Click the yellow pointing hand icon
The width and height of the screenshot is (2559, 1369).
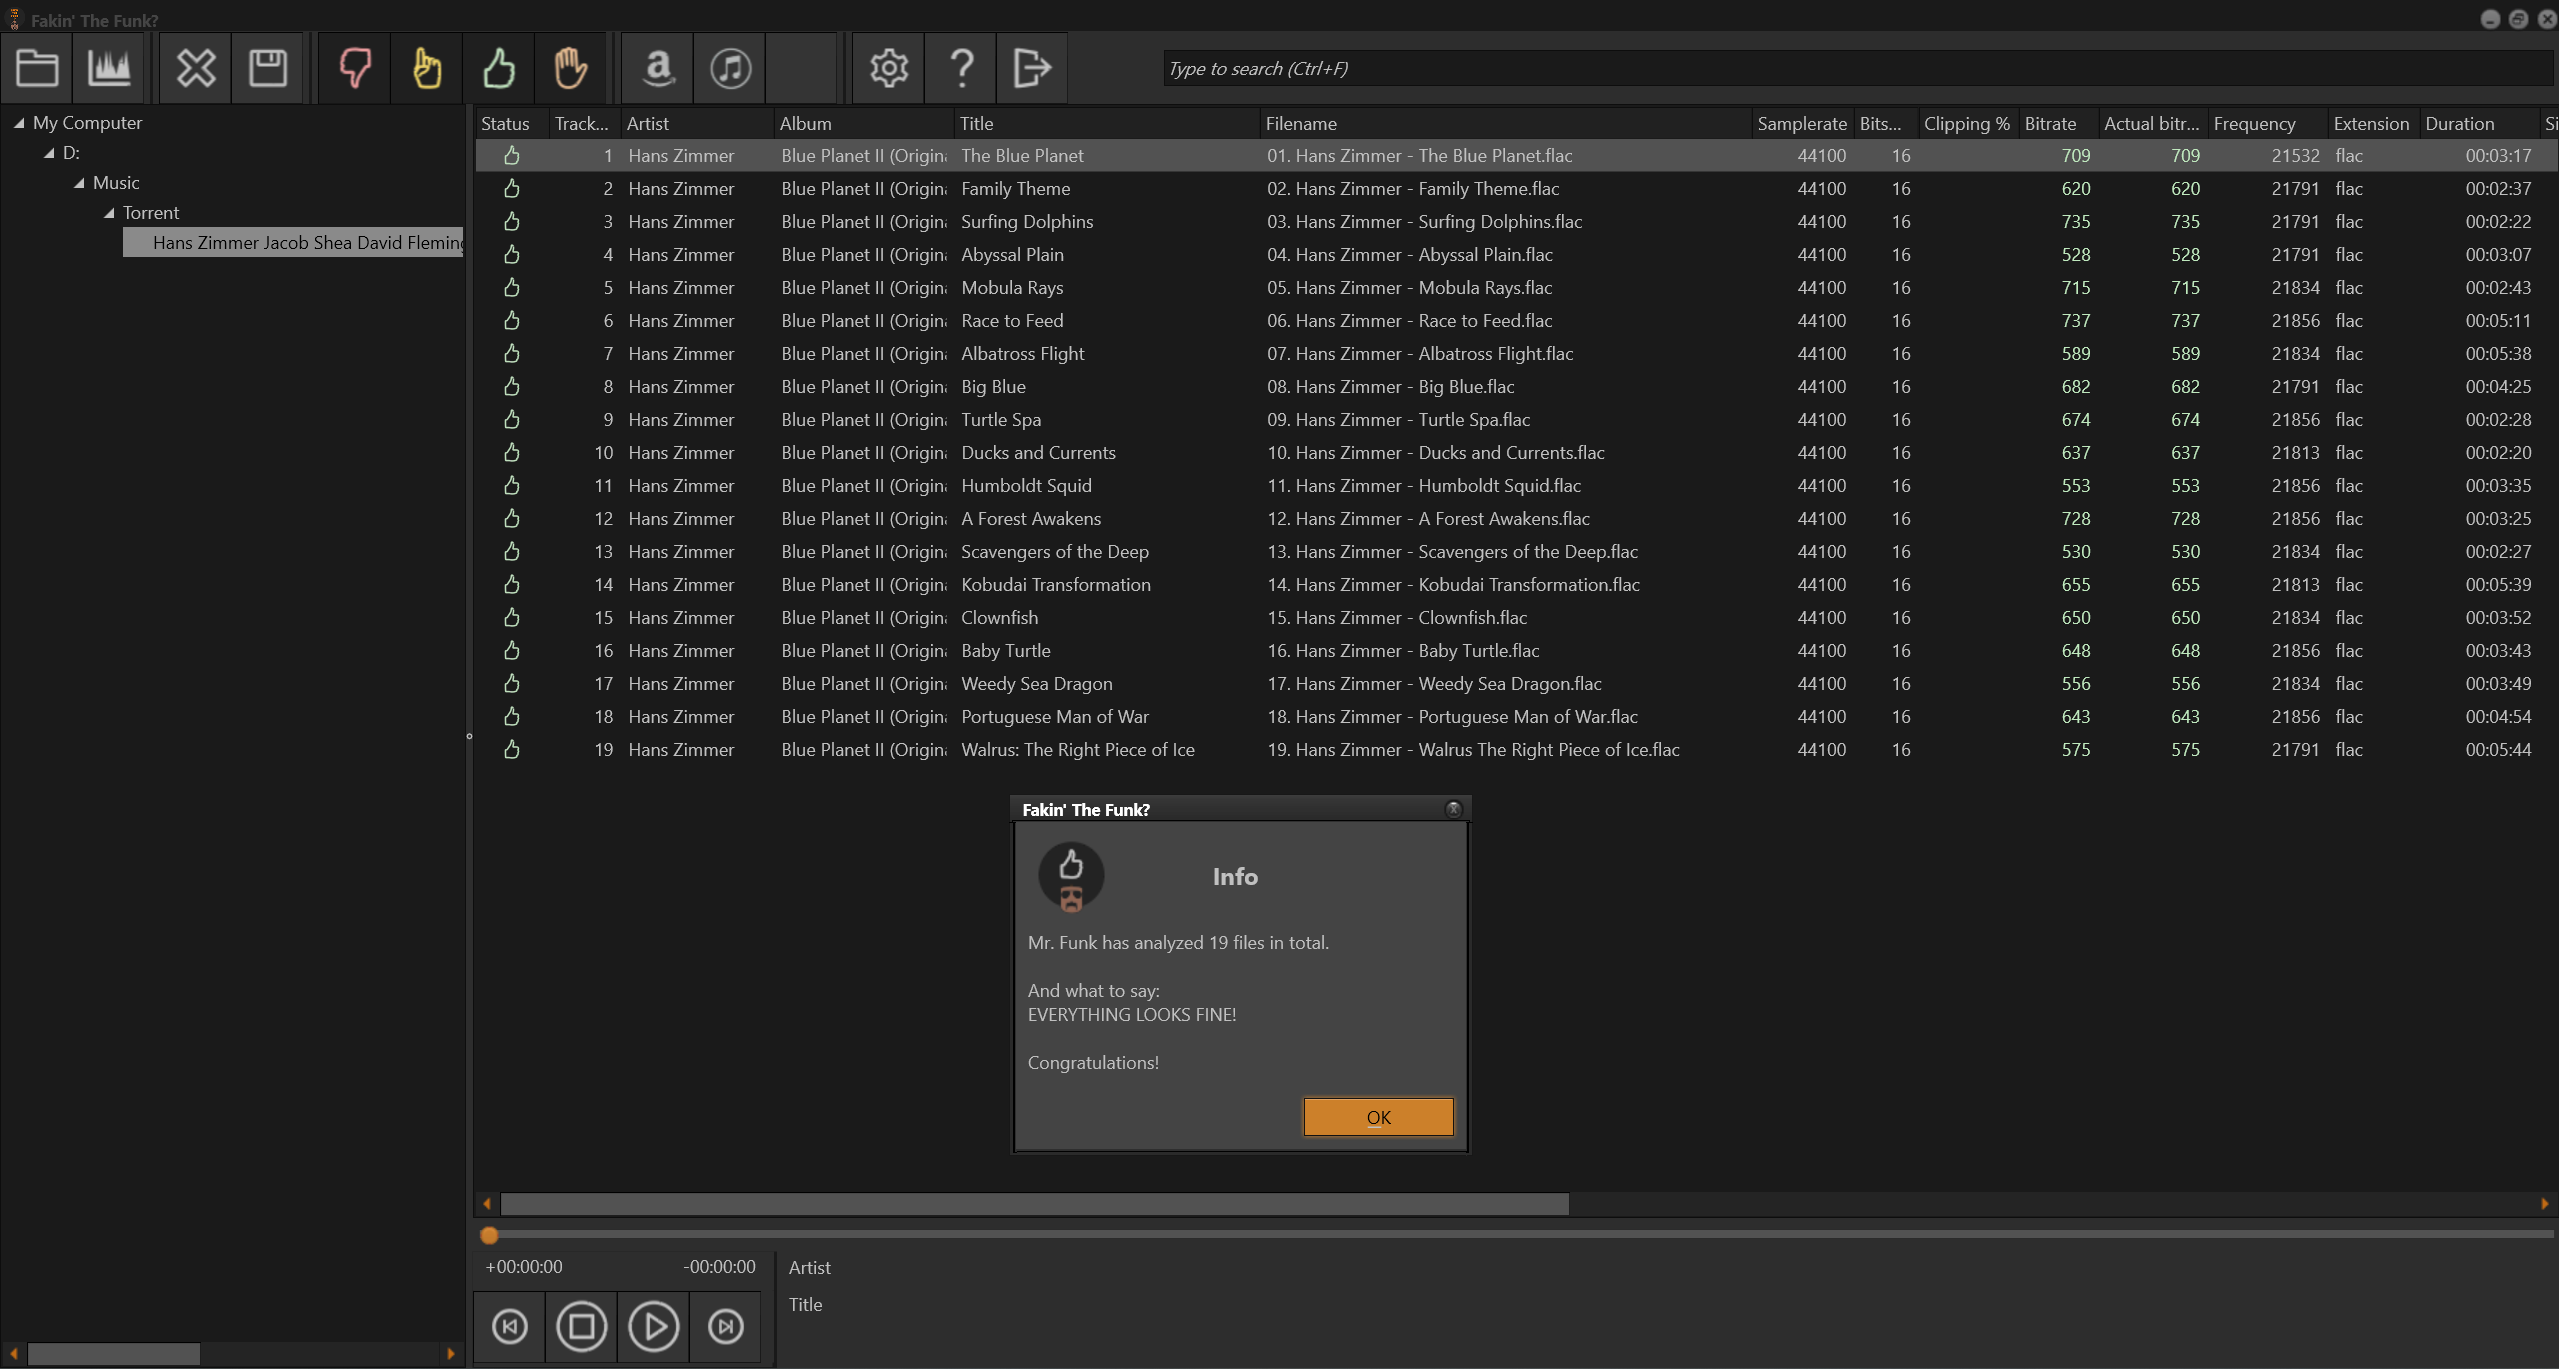pyautogui.click(x=427, y=68)
